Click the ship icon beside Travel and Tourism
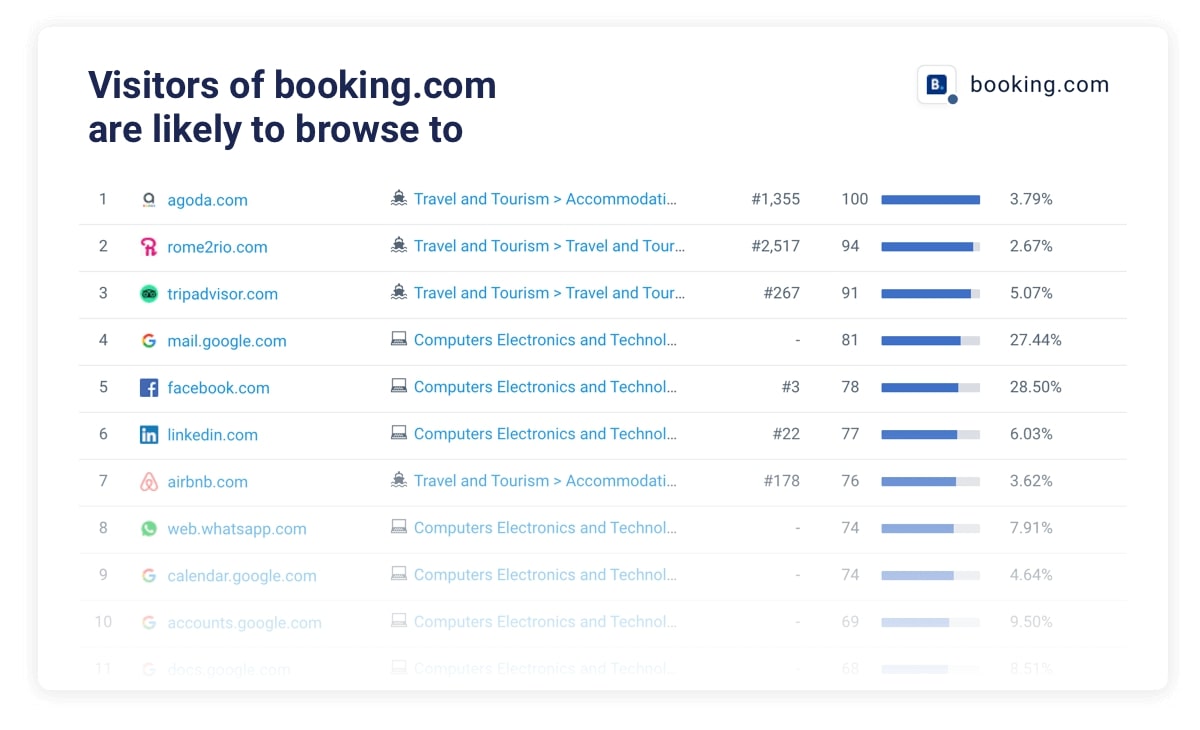This screenshot has width=1200, height=730. tap(400, 199)
